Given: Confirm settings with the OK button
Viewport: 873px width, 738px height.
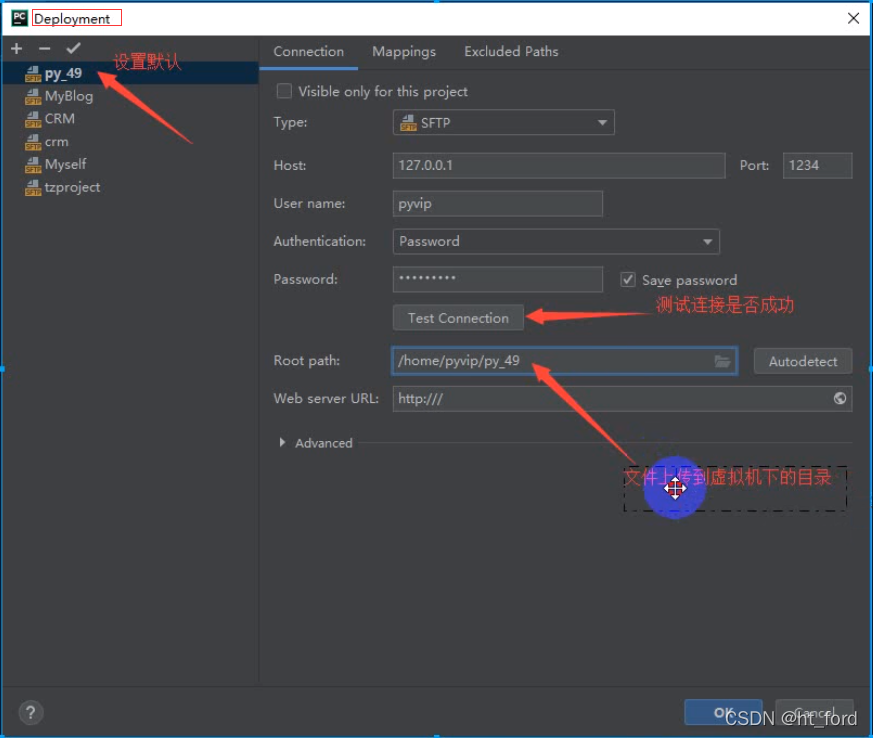Looking at the screenshot, I should tap(723, 712).
